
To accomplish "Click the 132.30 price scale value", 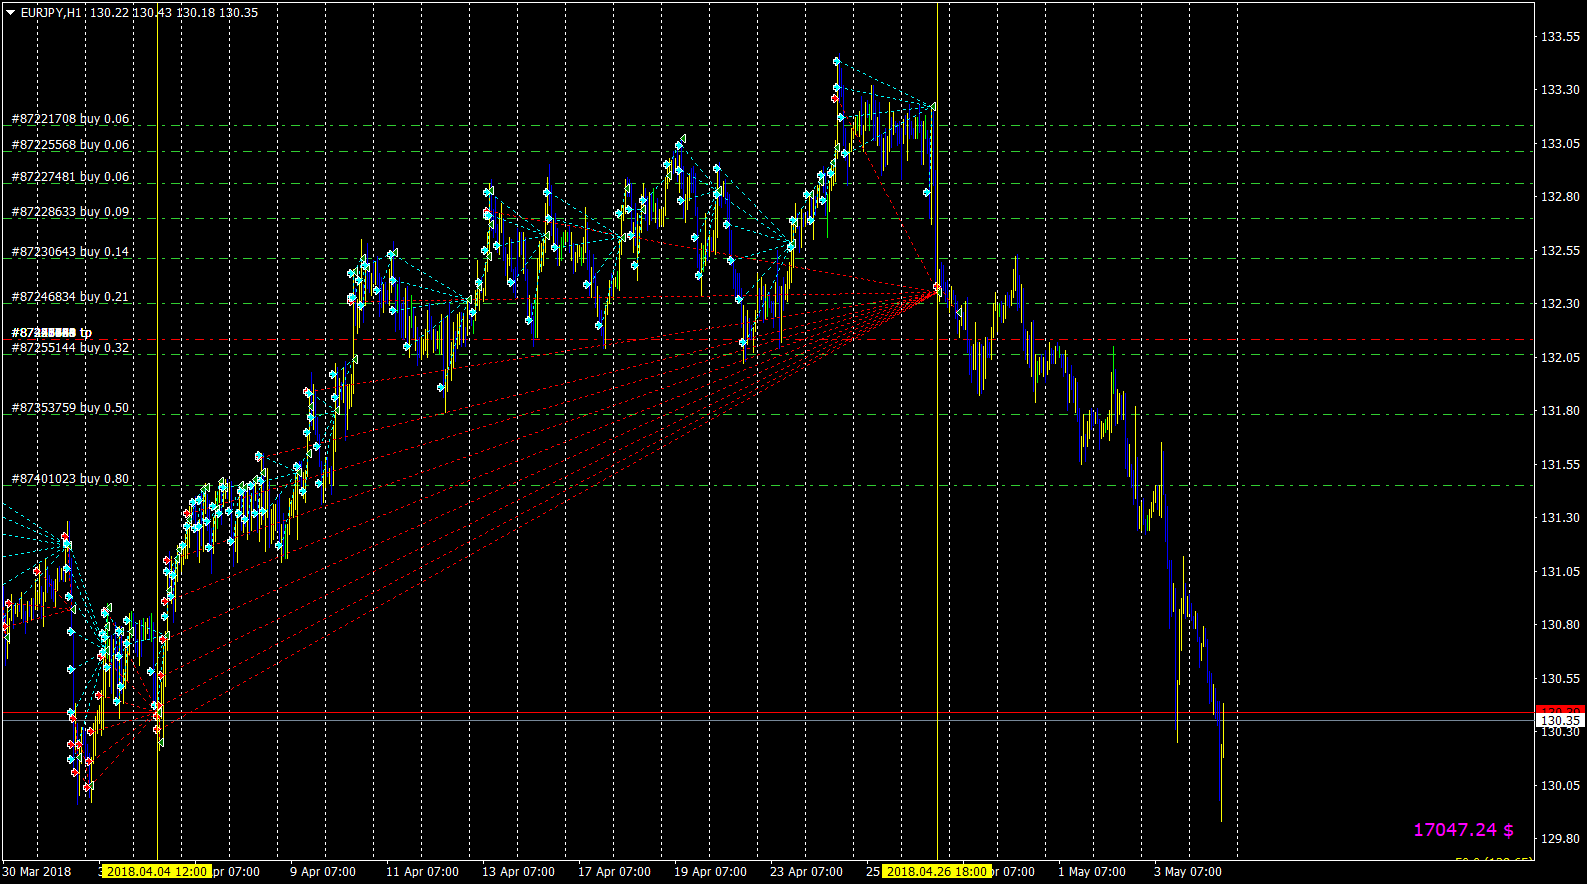I will click(1560, 304).
